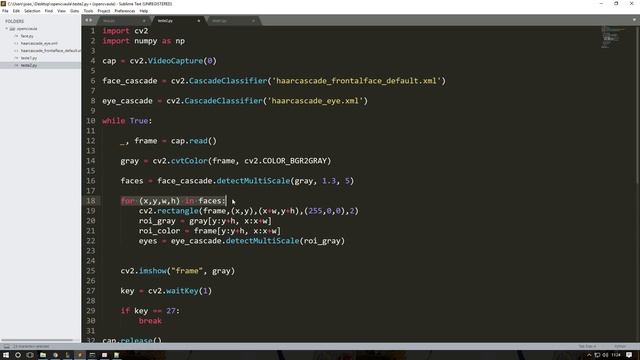640x360 pixels.
Task: Open the Goto menu
Action: pyautogui.click(x=75, y=11)
